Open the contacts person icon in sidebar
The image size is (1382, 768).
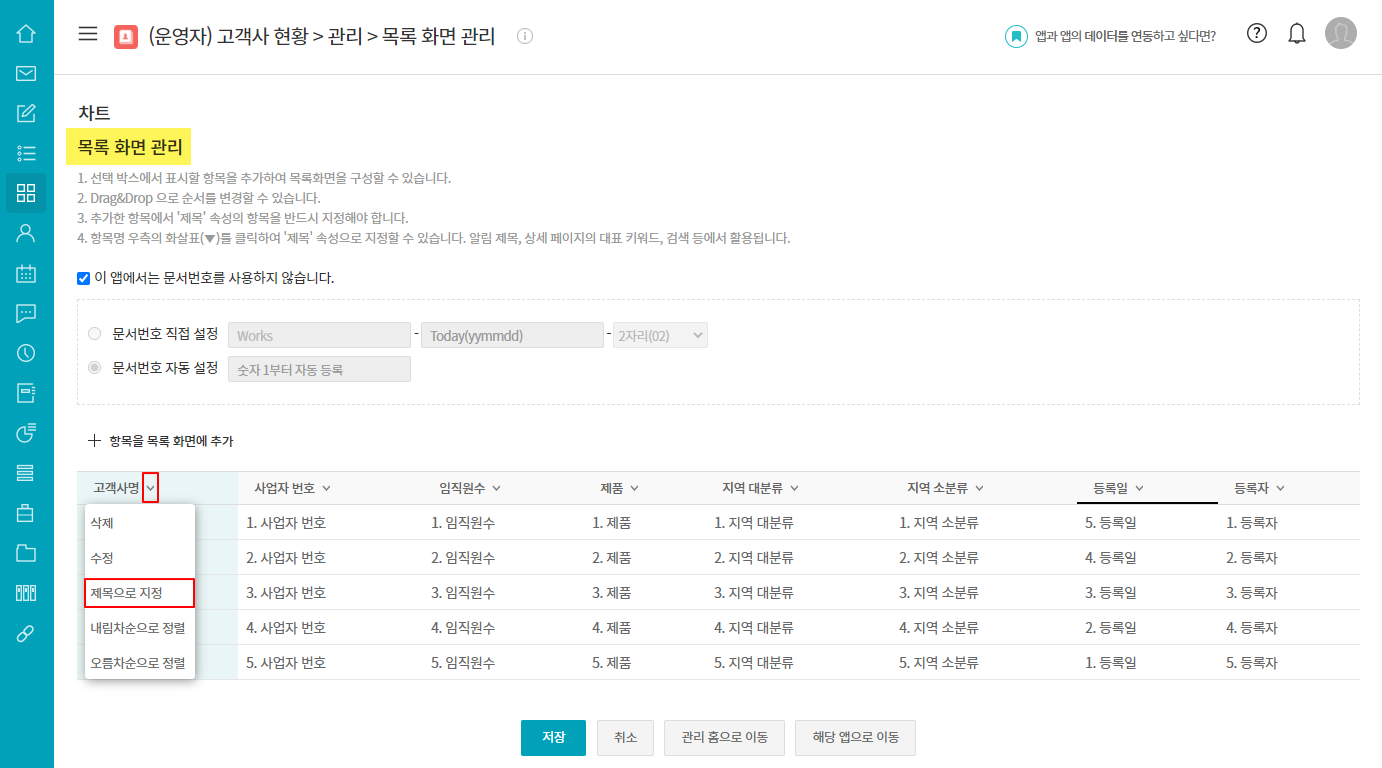(x=26, y=233)
